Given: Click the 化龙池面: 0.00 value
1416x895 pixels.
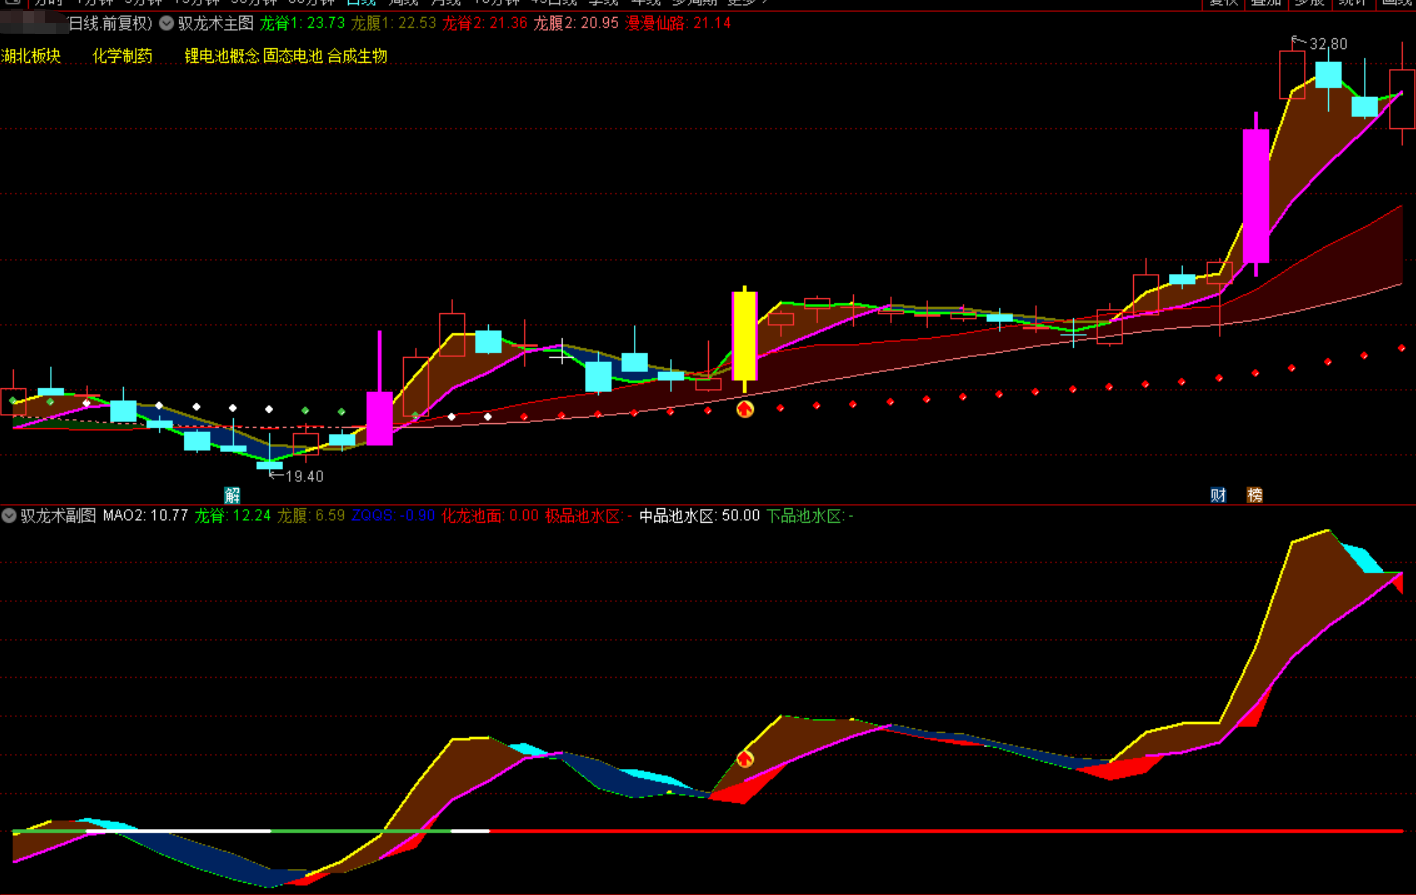Looking at the screenshot, I should [490, 516].
